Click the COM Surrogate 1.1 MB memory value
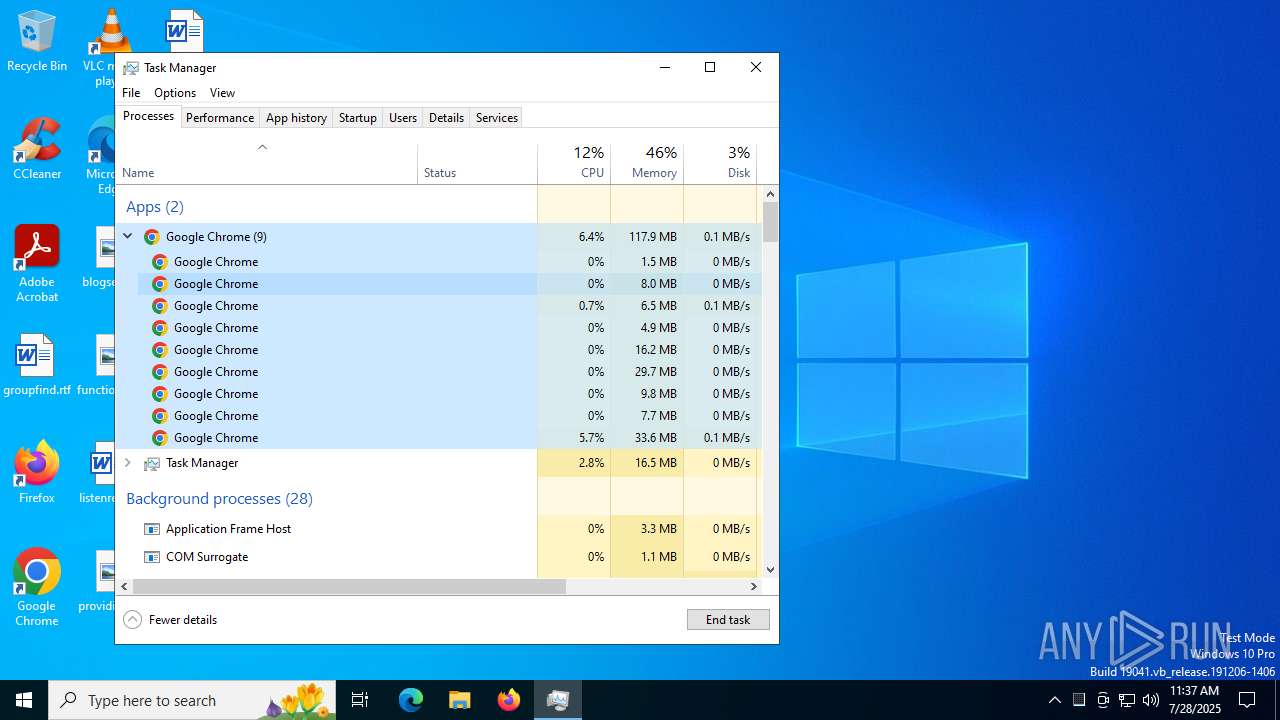Viewport: 1280px width, 720px height. point(658,557)
